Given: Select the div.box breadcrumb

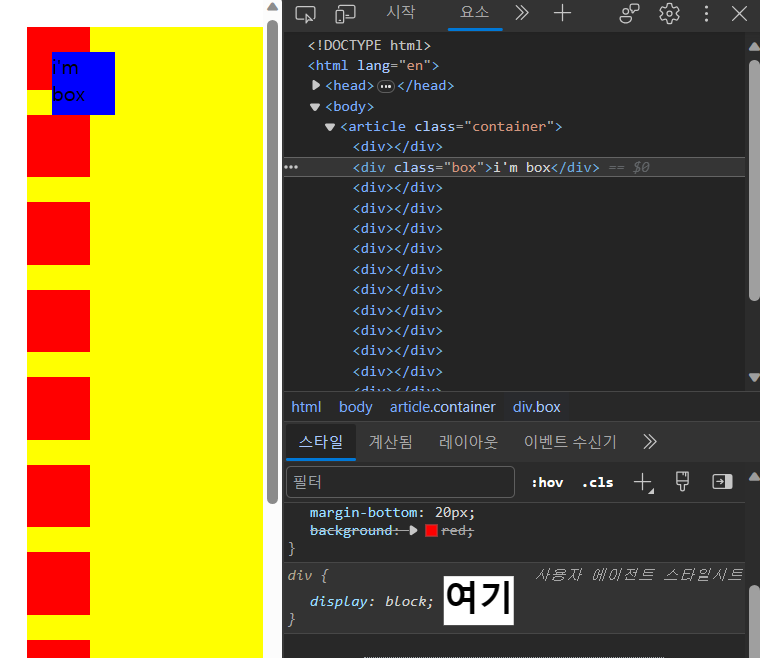Looking at the screenshot, I should pos(537,407).
